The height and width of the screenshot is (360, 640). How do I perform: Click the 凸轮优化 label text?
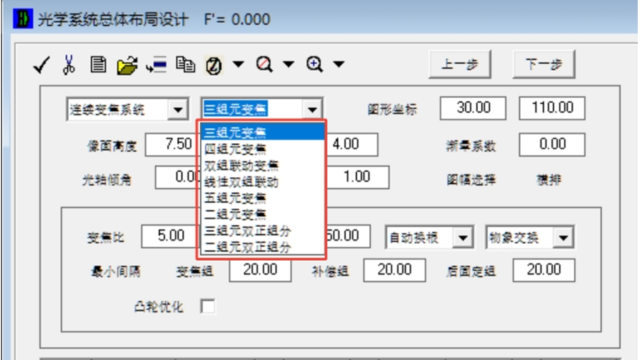pyautogui.click(x=159, y=307)
